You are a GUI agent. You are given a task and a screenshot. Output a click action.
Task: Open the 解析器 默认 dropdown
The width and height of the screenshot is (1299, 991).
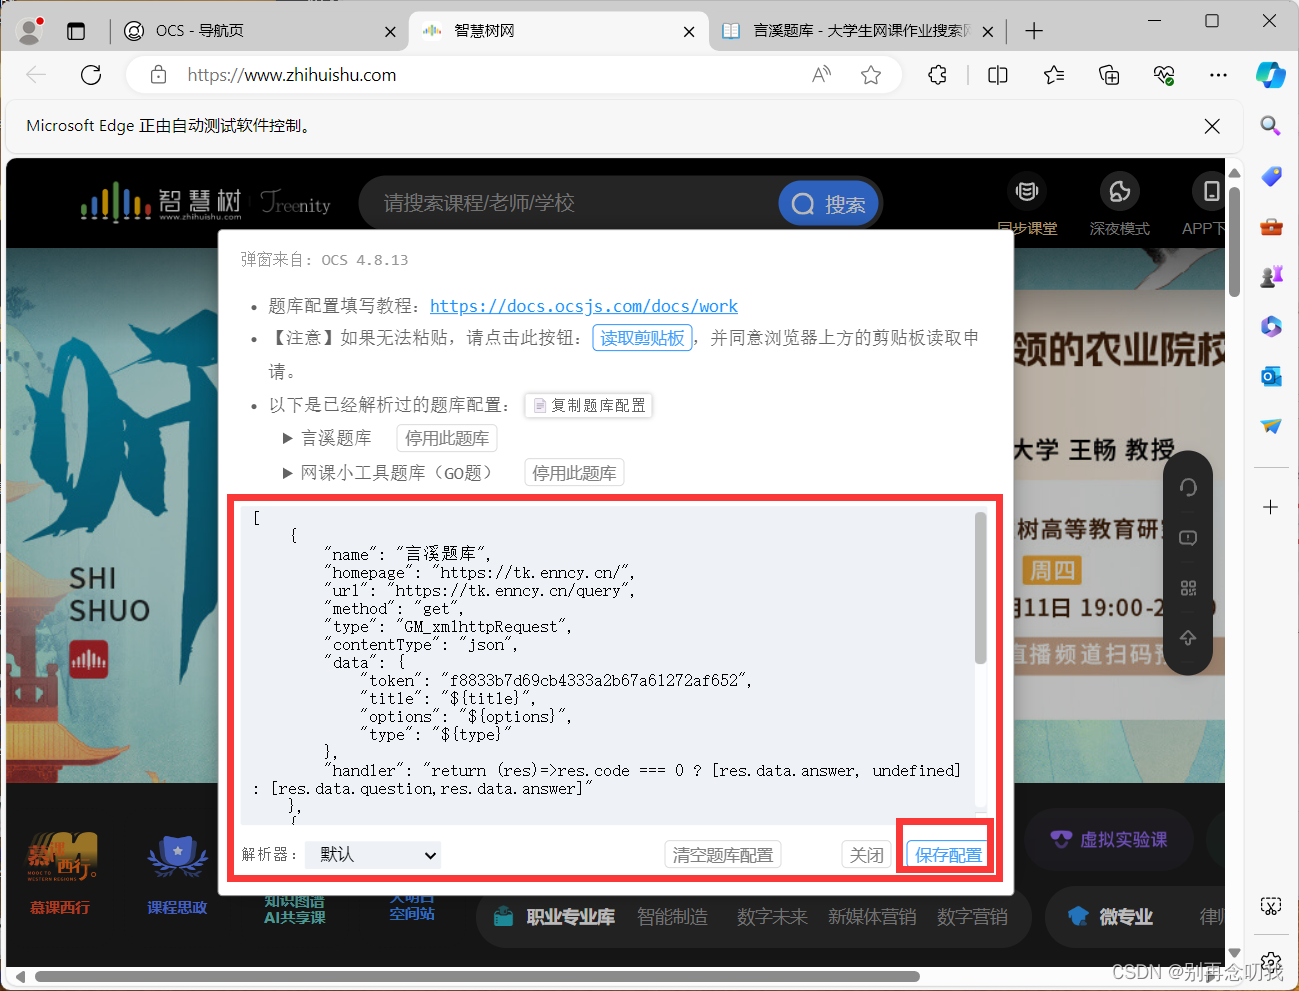373,855
